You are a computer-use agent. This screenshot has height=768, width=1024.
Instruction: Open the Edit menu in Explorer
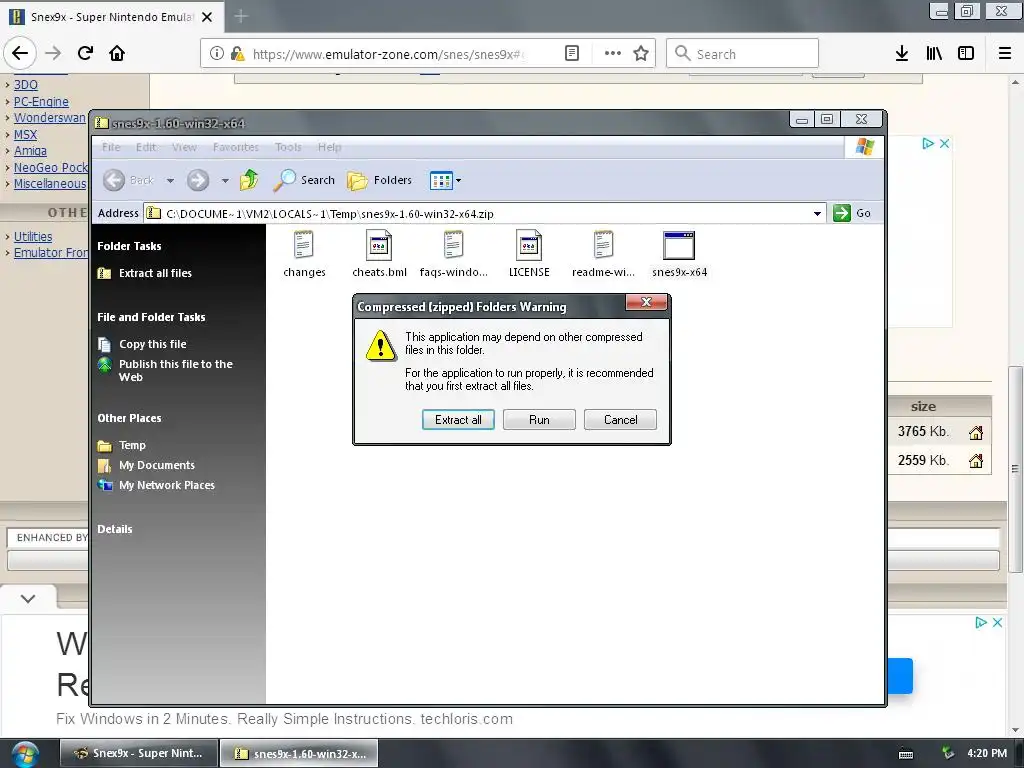click(x=146, y=148)
